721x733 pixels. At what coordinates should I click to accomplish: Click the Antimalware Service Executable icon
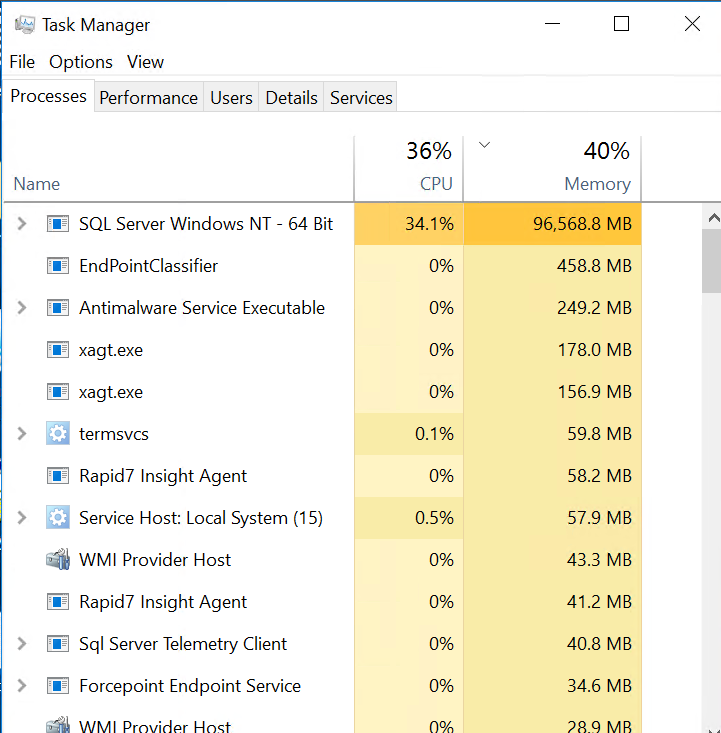coord(58,308)
